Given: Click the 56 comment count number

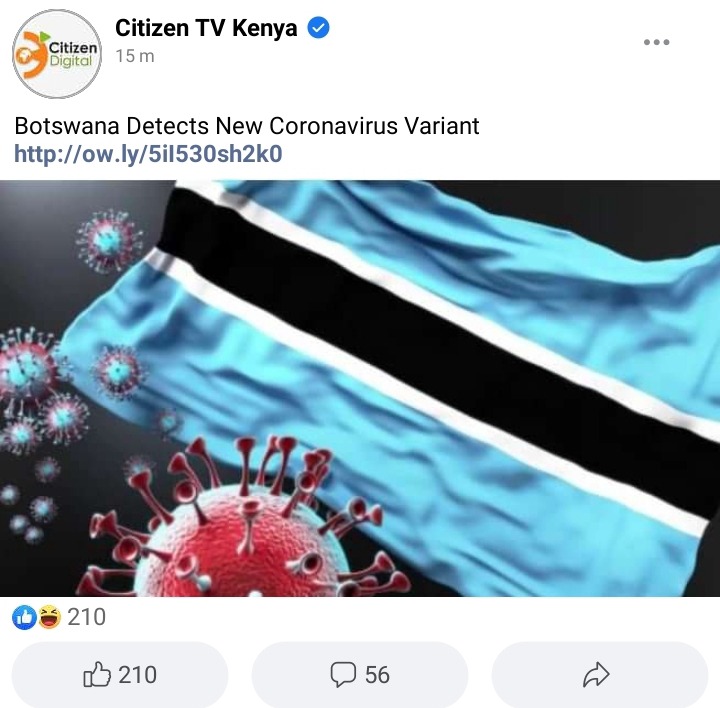Looking at the screenshot, I should point(377,675).
